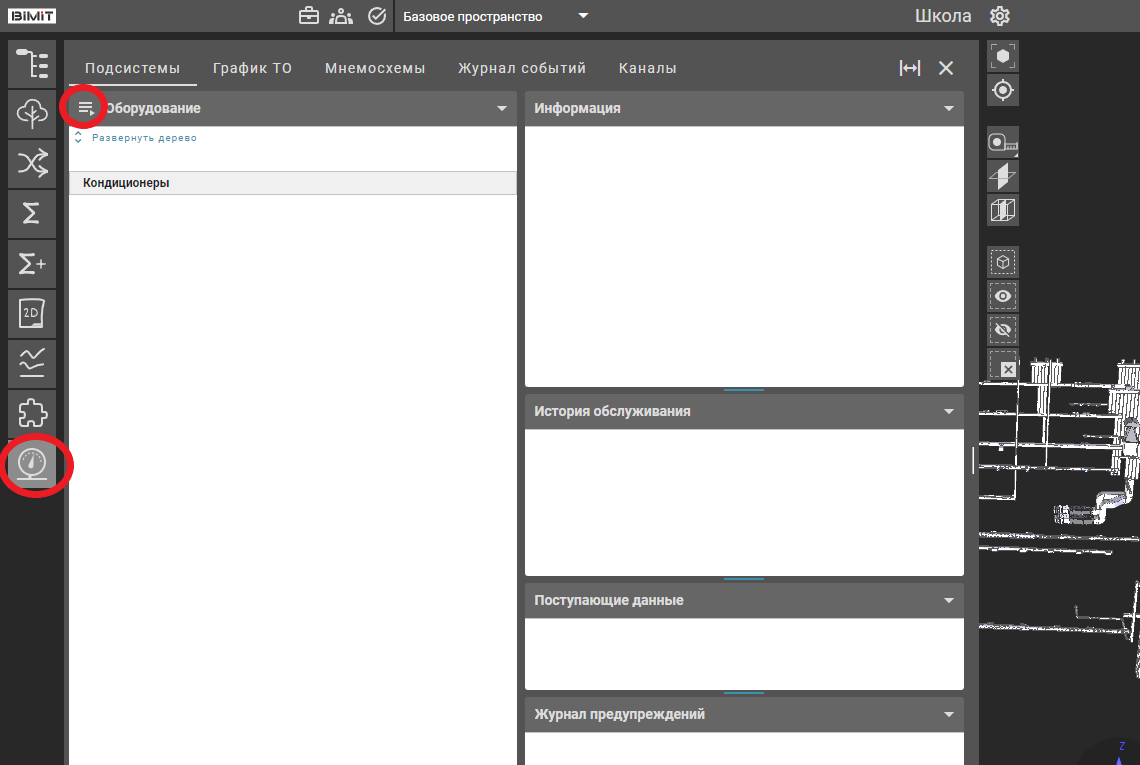
Task: Activate the section plane tool
Action: [x=1002, y=177]
